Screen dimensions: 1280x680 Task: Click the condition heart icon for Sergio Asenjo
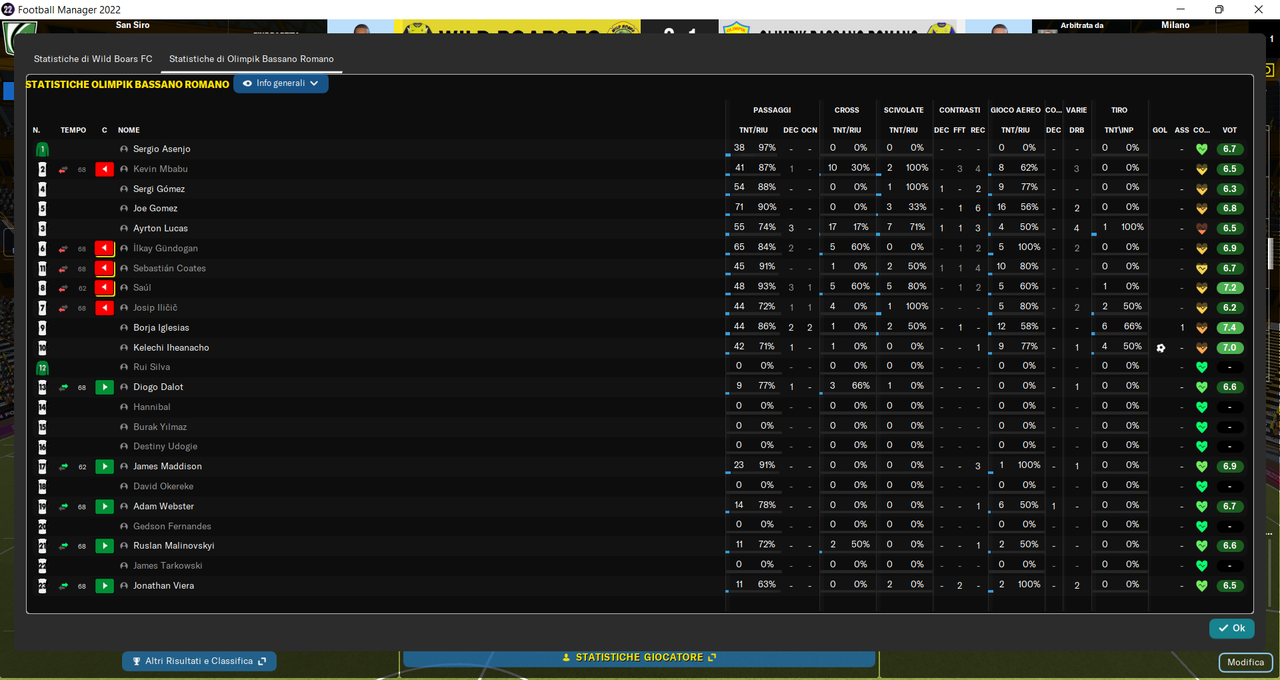coord(1202,149)
